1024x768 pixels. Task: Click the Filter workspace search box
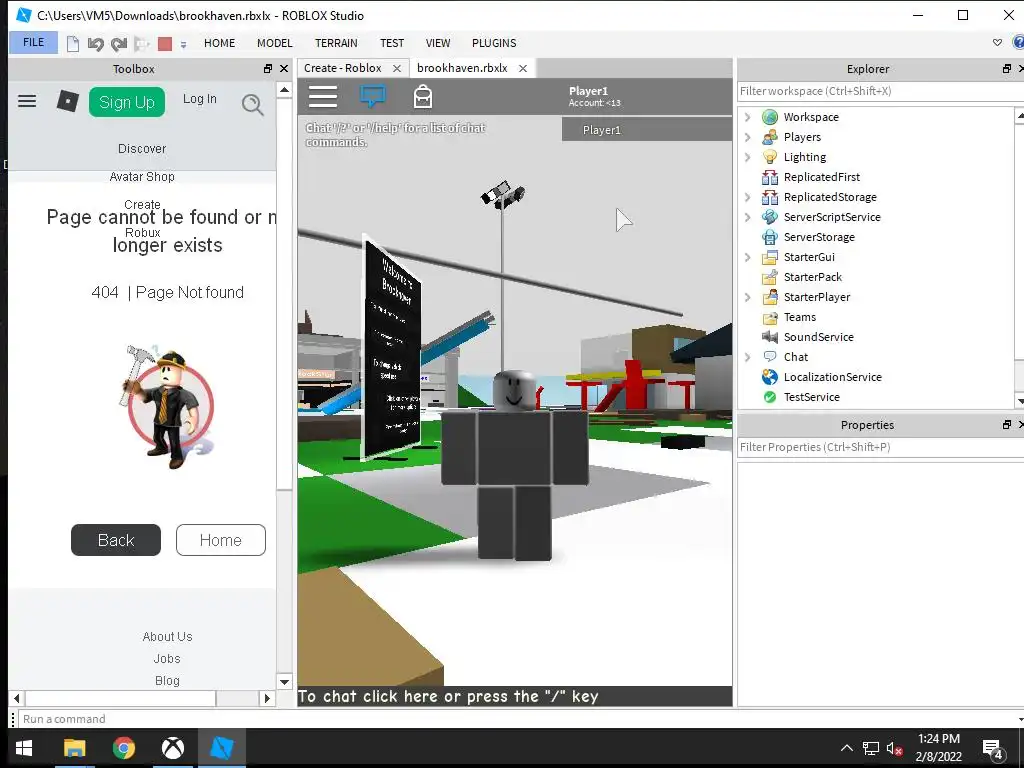tap(880, 91)
